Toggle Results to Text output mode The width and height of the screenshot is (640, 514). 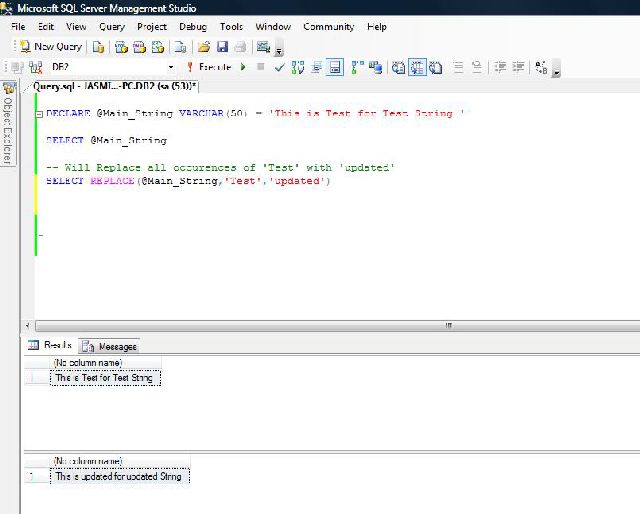(x=399, y=67)
